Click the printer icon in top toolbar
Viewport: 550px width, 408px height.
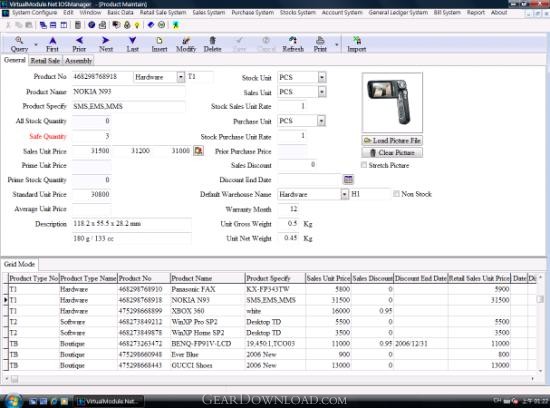click(x=102, y=25)
